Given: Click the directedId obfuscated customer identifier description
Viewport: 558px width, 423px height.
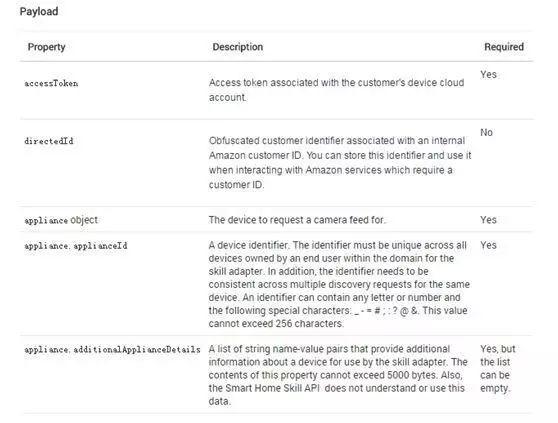Looking at the screenshot, I should click(340, 163).
